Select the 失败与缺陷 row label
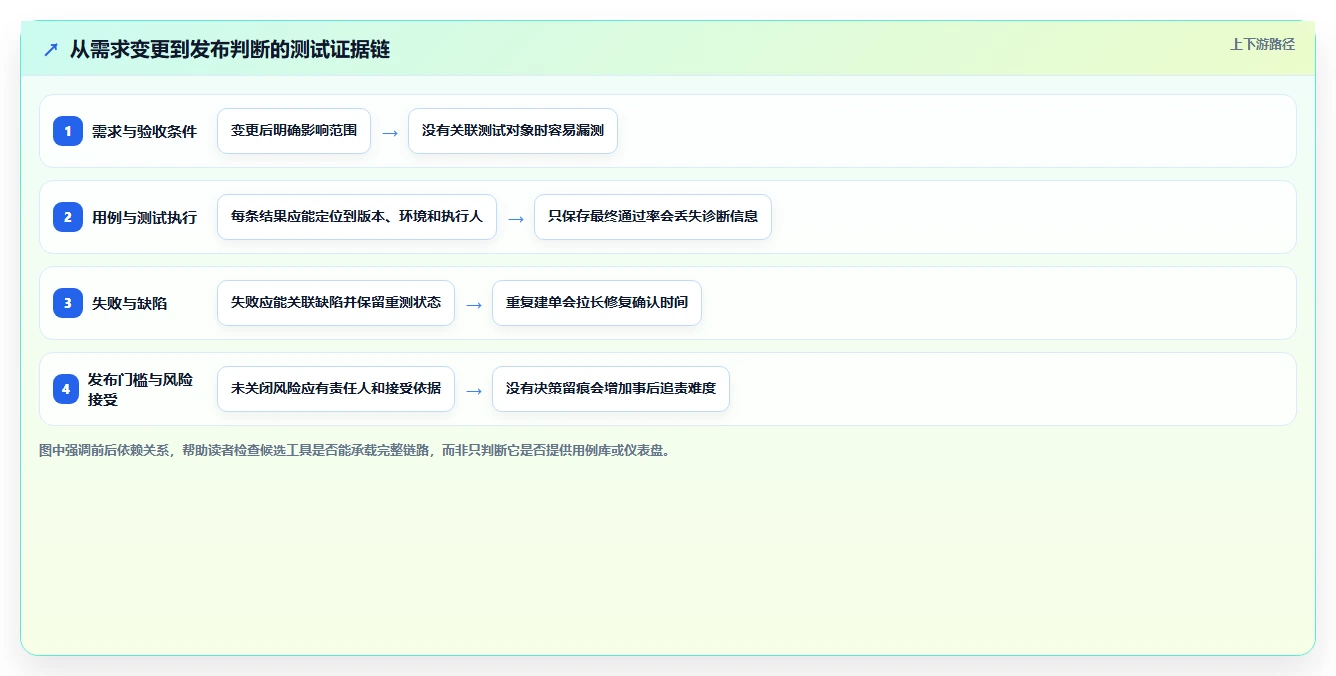 130,303
